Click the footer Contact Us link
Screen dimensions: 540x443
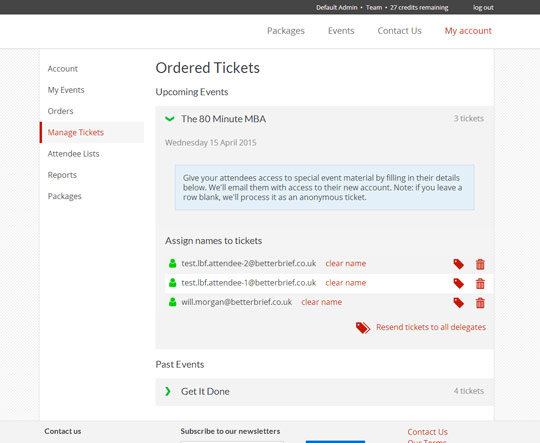tap(427, 432)
